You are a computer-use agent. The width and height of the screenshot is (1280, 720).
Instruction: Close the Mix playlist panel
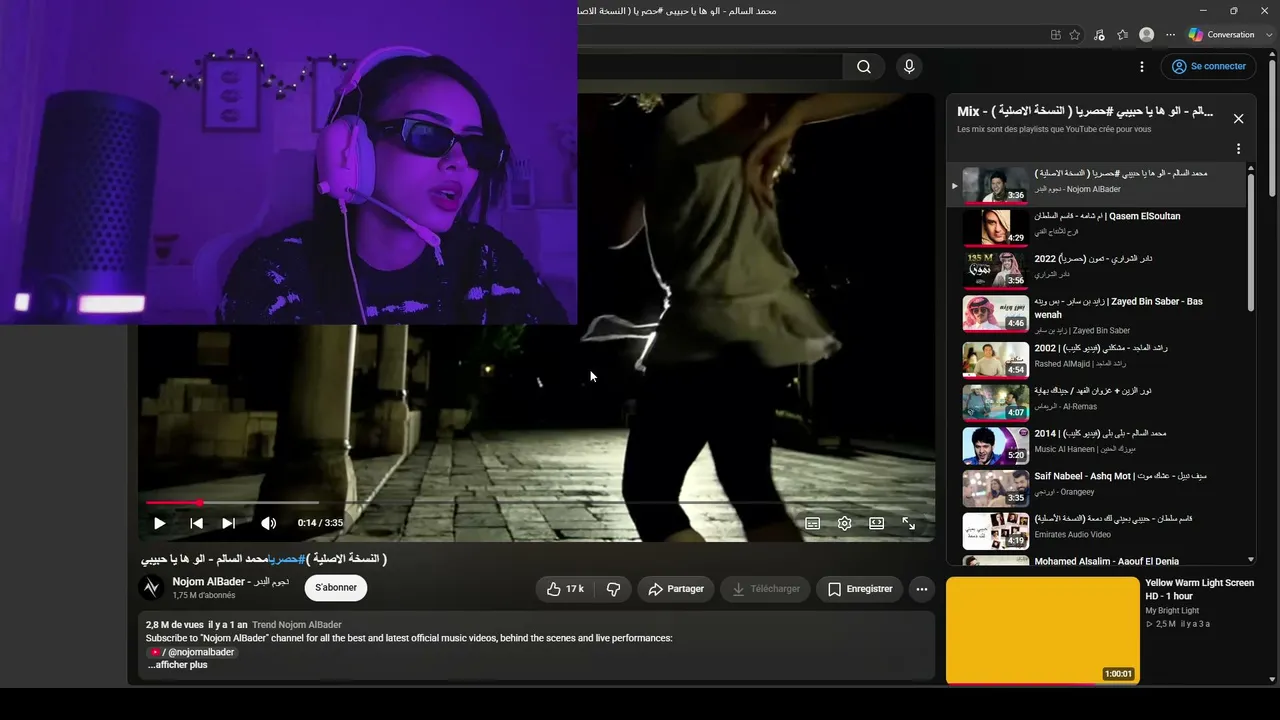click(x=1238, y=118)
